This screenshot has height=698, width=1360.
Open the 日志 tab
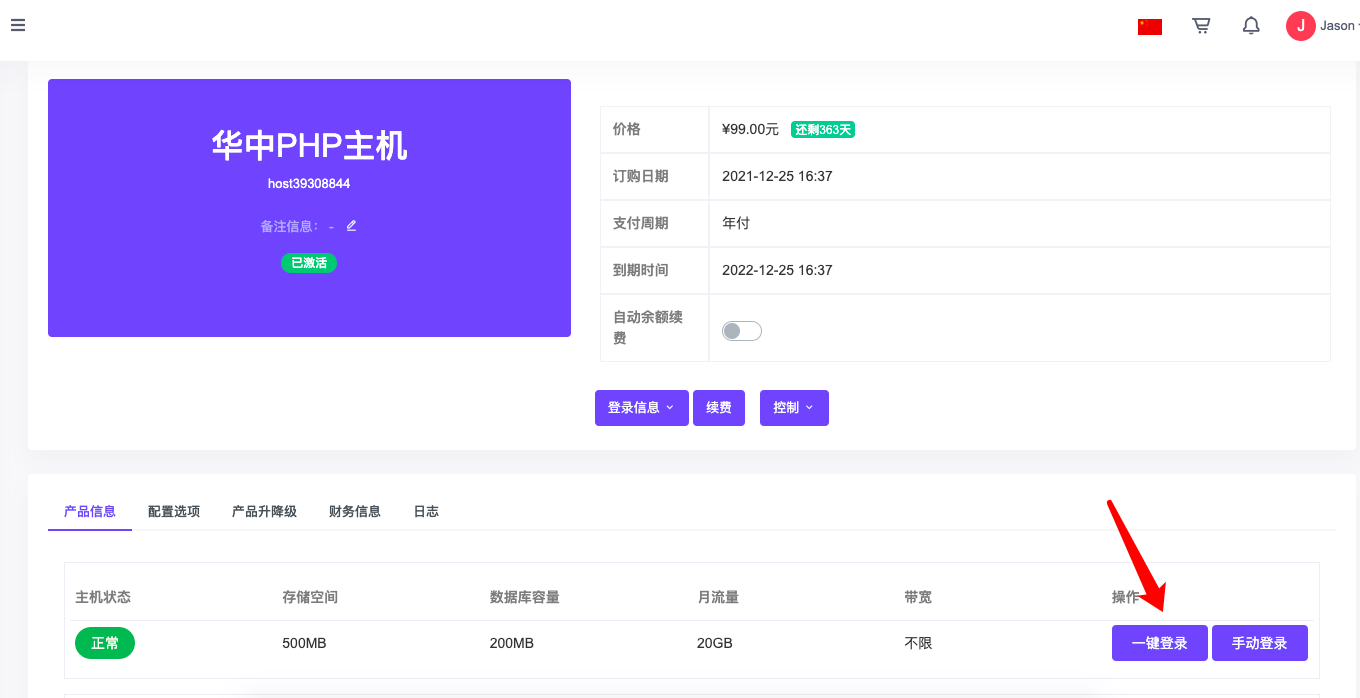point(426,511)
